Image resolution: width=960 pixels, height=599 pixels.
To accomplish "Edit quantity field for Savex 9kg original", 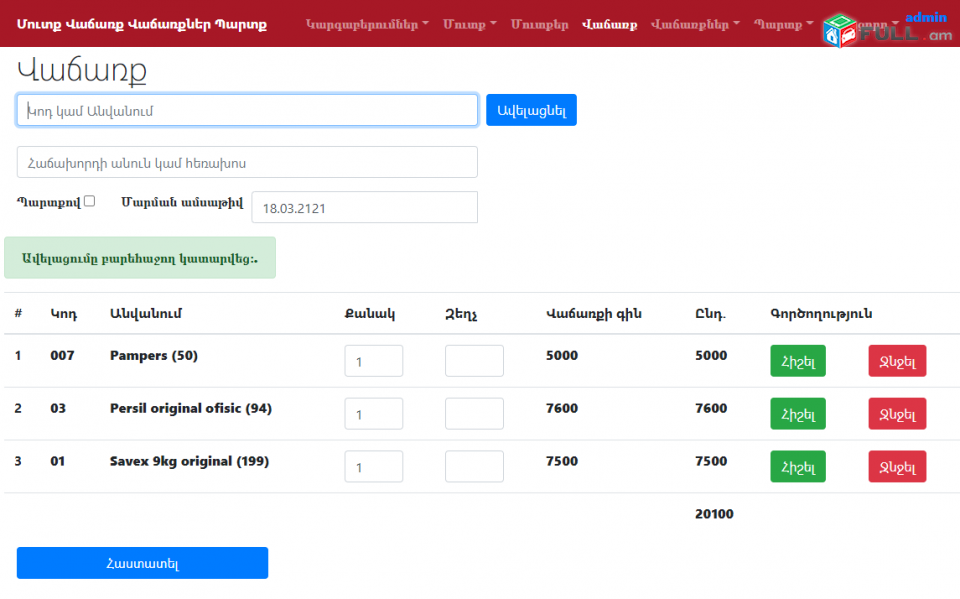I will point(373,467).
